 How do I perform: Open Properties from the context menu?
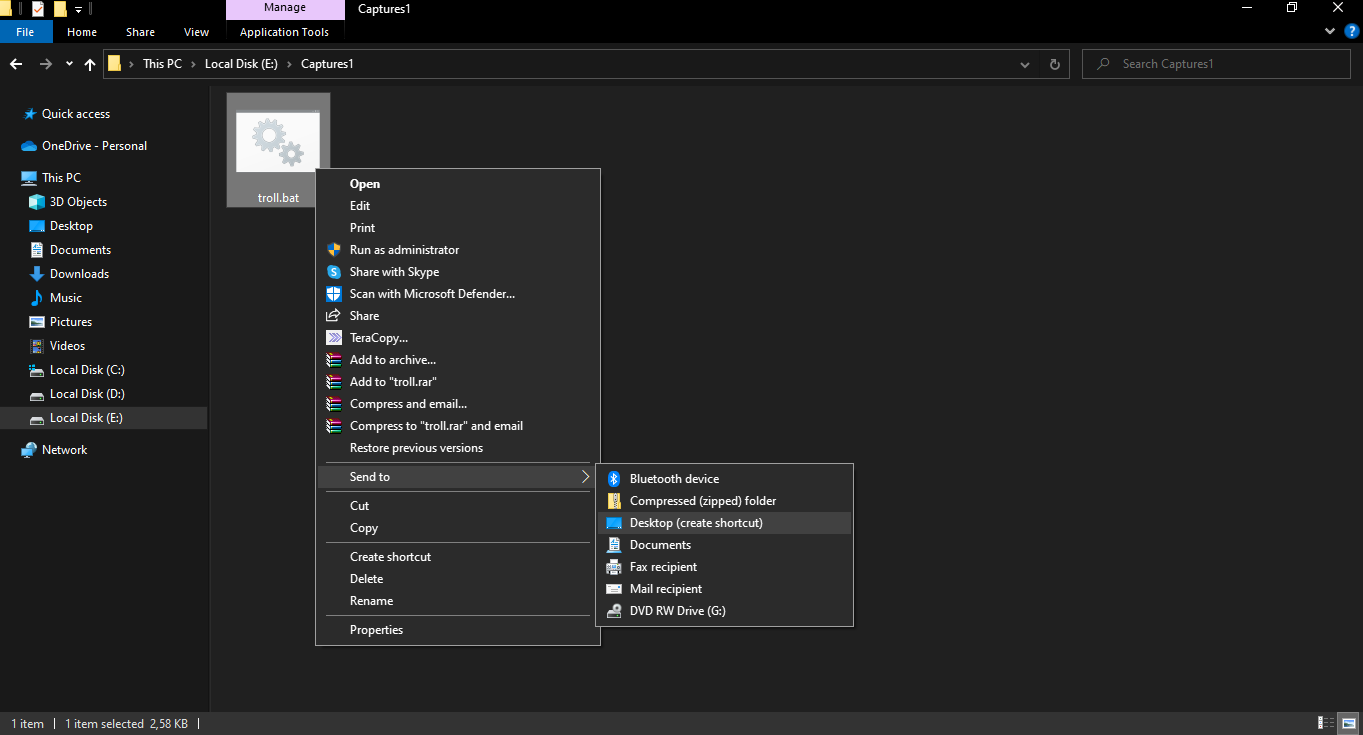click(458, 630)
